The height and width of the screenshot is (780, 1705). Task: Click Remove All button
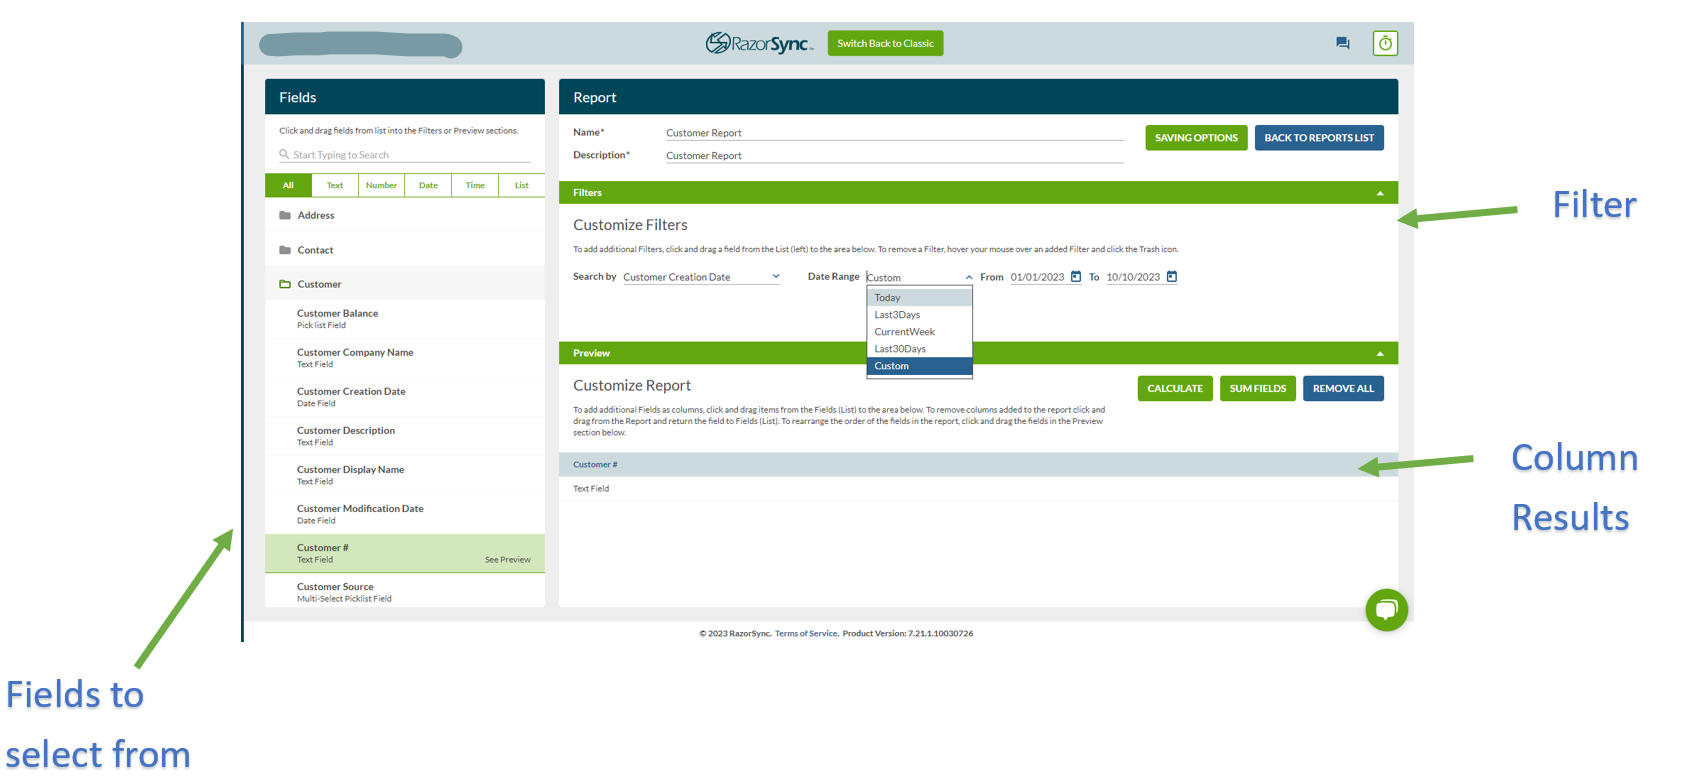click(x=1343, y=388)
